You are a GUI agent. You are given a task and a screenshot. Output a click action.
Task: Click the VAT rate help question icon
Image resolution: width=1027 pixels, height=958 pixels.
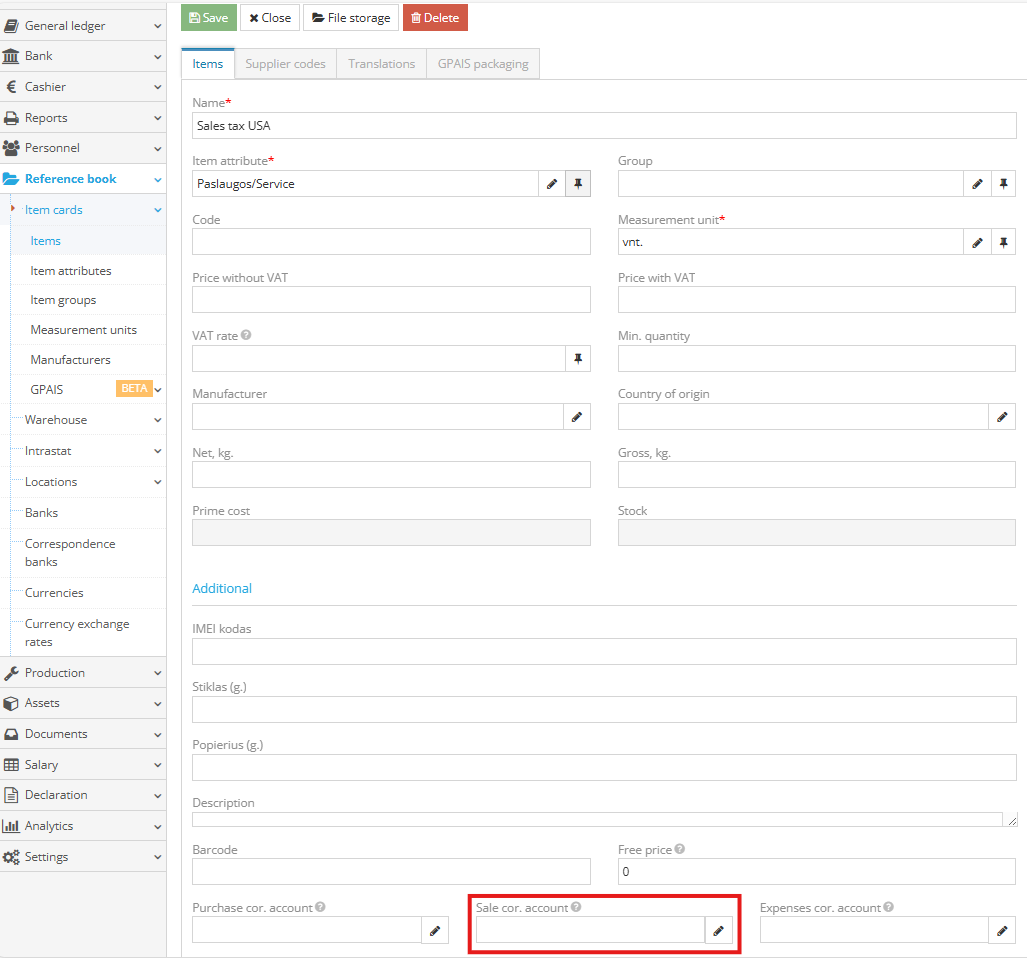coord(246,336)
